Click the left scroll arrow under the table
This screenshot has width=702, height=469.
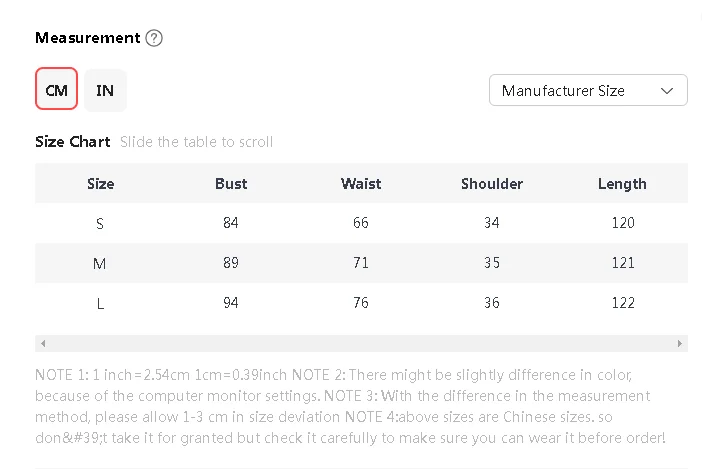point(43,343)
